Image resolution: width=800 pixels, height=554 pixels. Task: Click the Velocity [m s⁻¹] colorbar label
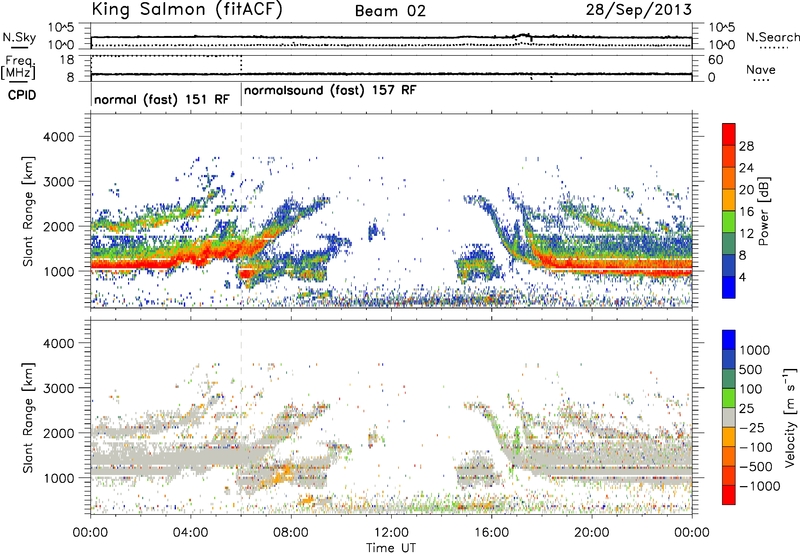pyautogui.click(x=790, y=417)
